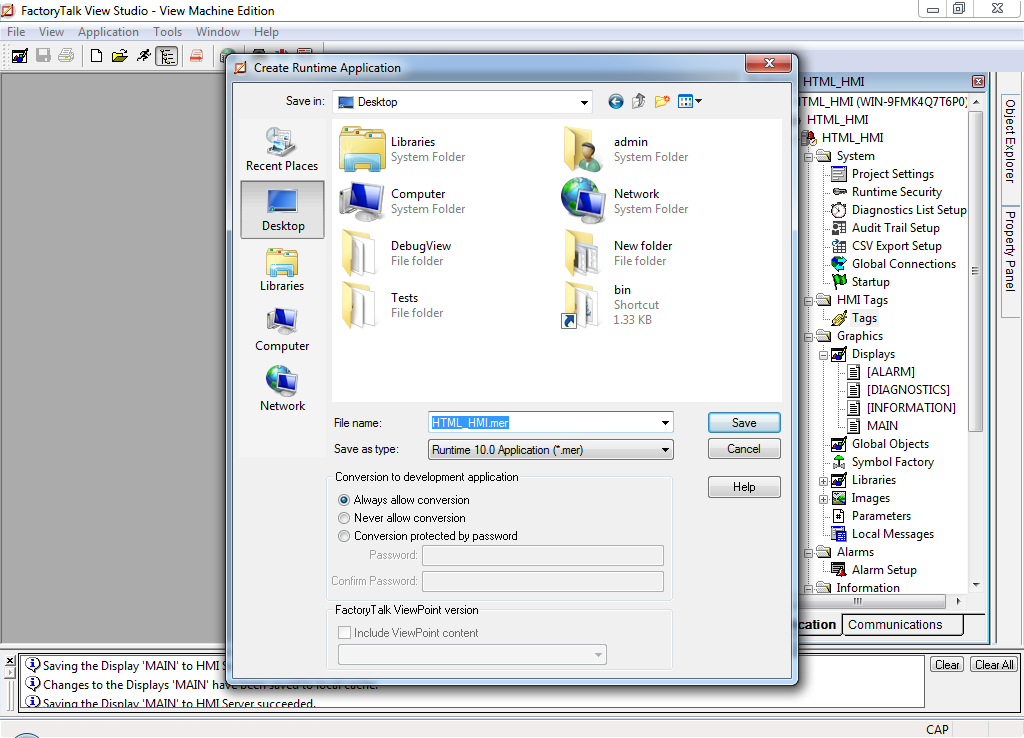Image resolution: width=1024 pixels, height=738 pixels.
Task: Open Symbol Factory in explorer tree
Action: [892, 462]
